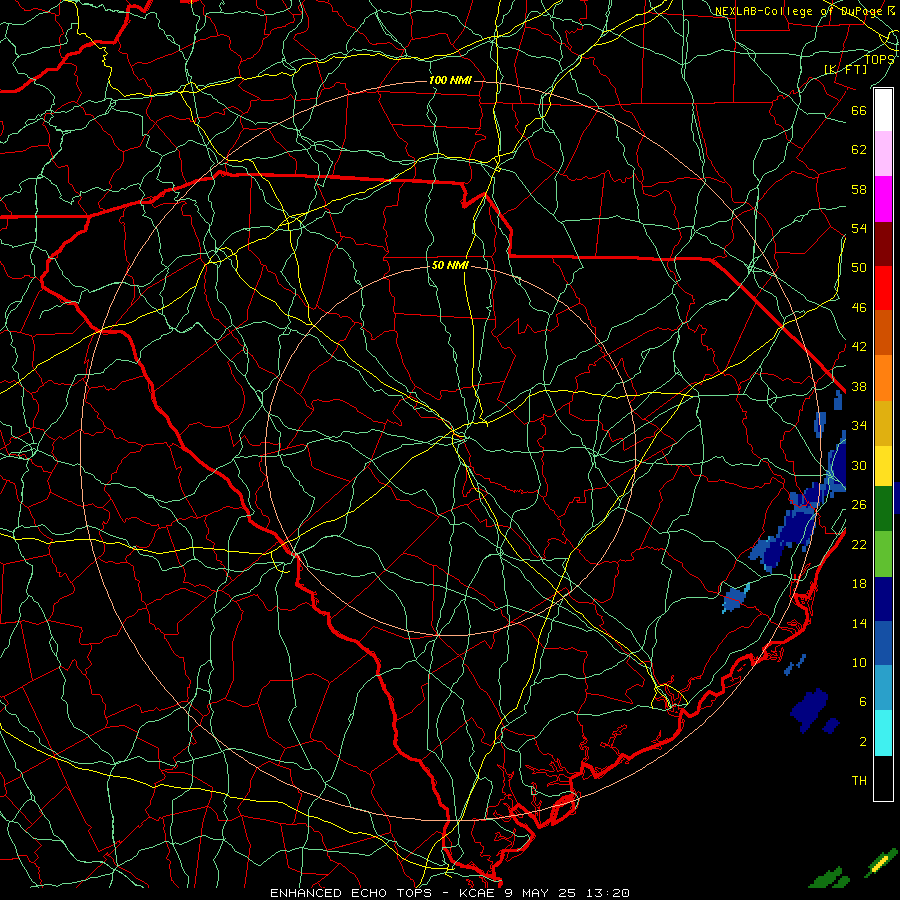Click the medium blue 18 kft legend swatch
Image resolution: width=900 pixels, height=900 pixels.
(x=883, y=643)
